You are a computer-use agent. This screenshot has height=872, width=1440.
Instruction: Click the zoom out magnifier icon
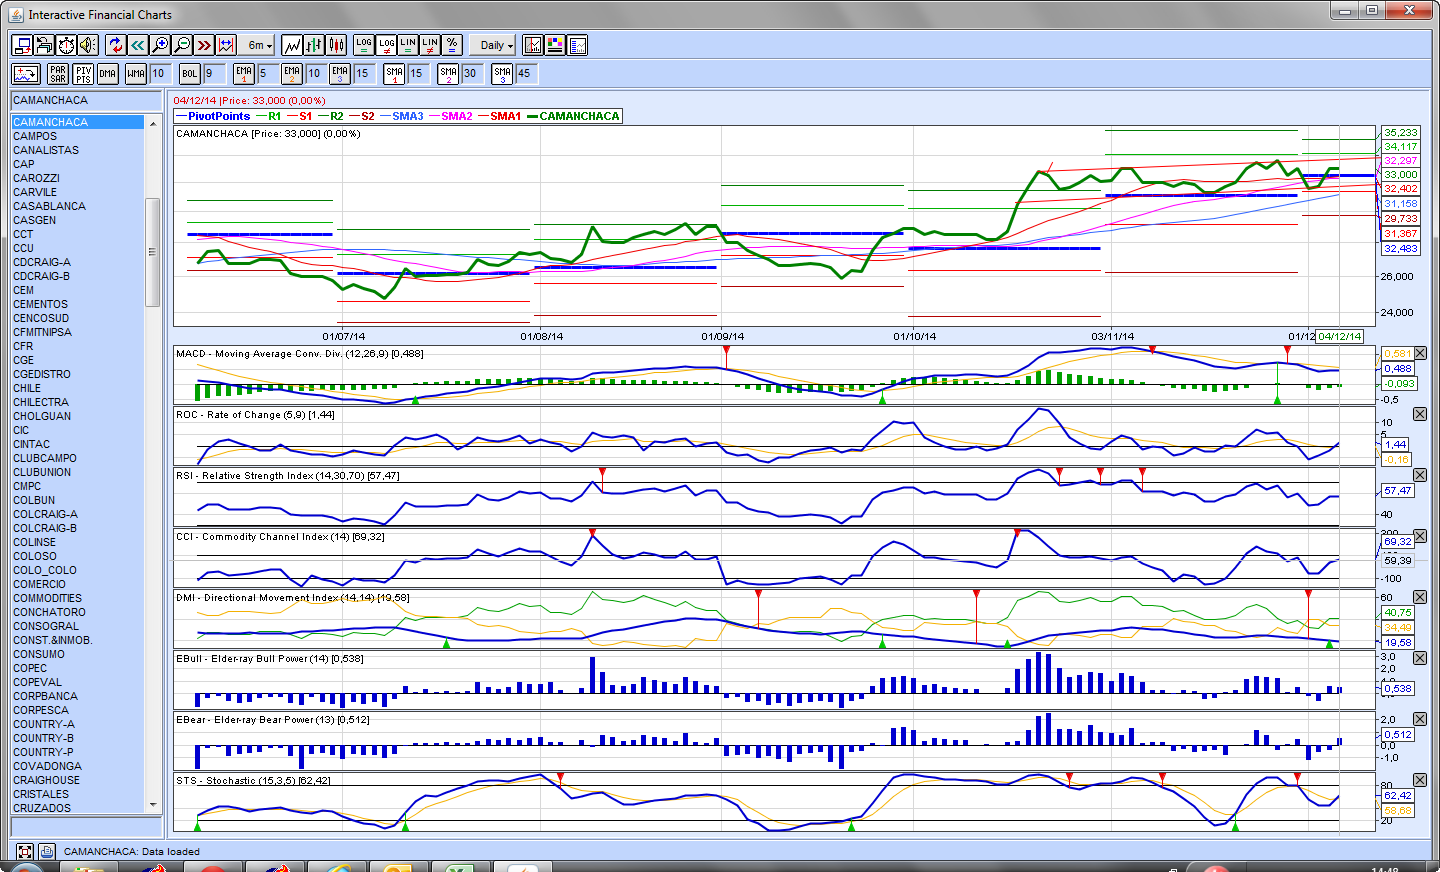click(182, 45)
